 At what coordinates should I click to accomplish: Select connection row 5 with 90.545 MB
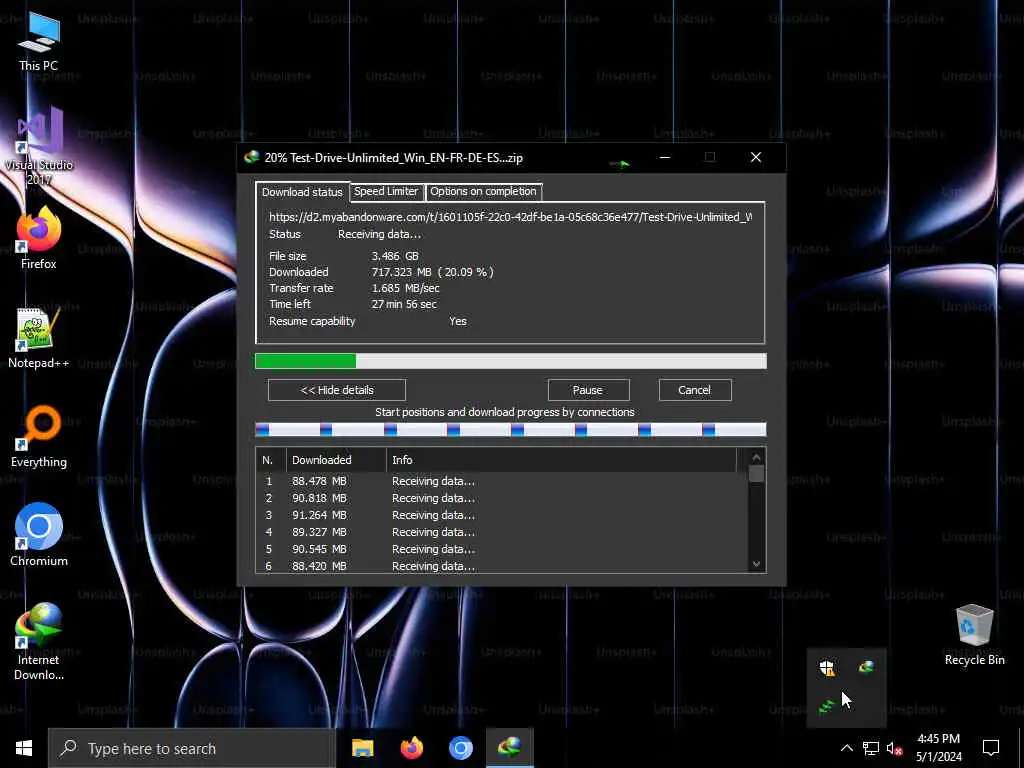(x=502, y=549)
